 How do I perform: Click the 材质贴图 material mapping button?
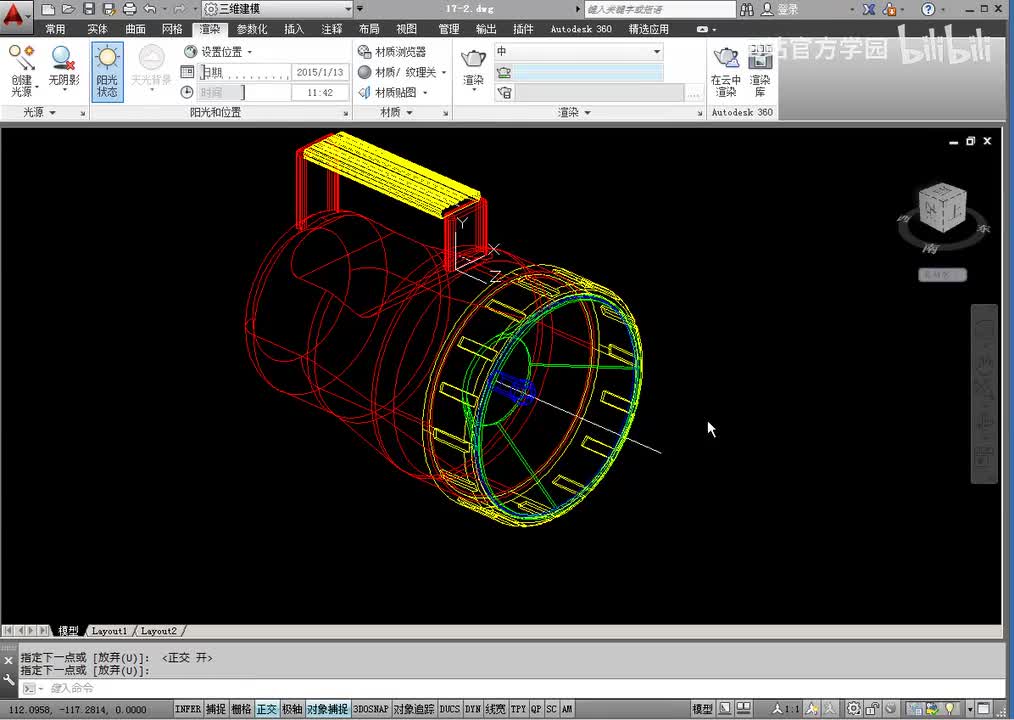coord(393,92)
